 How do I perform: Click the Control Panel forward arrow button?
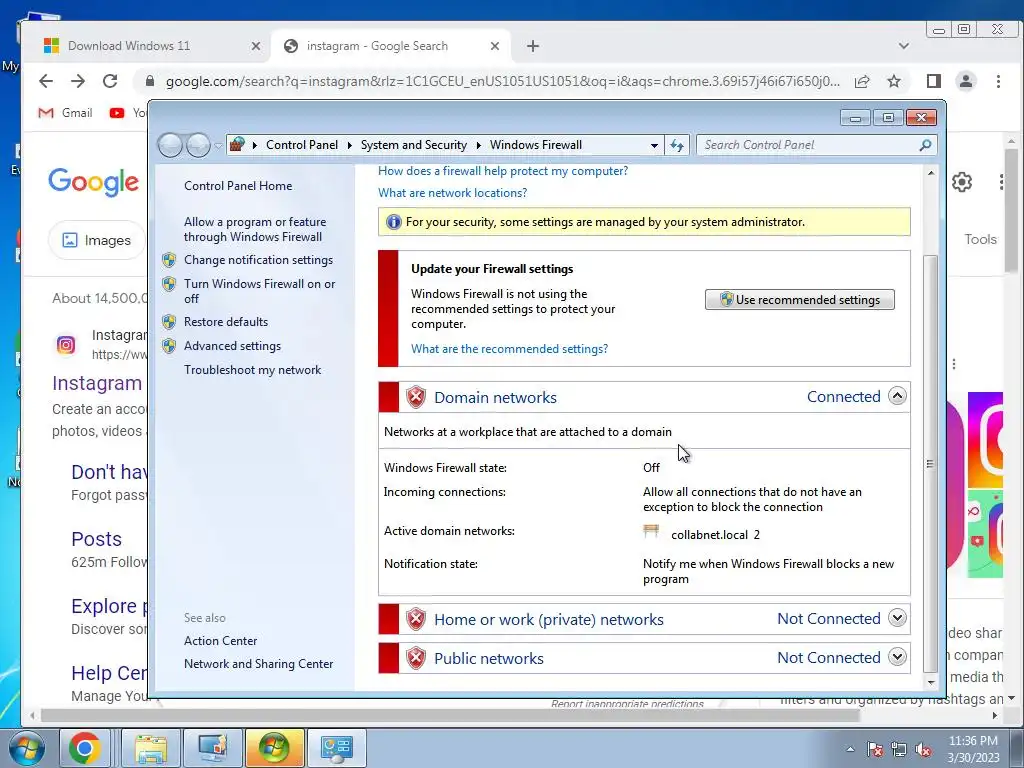pyautogui.click(x=198, y=145)
